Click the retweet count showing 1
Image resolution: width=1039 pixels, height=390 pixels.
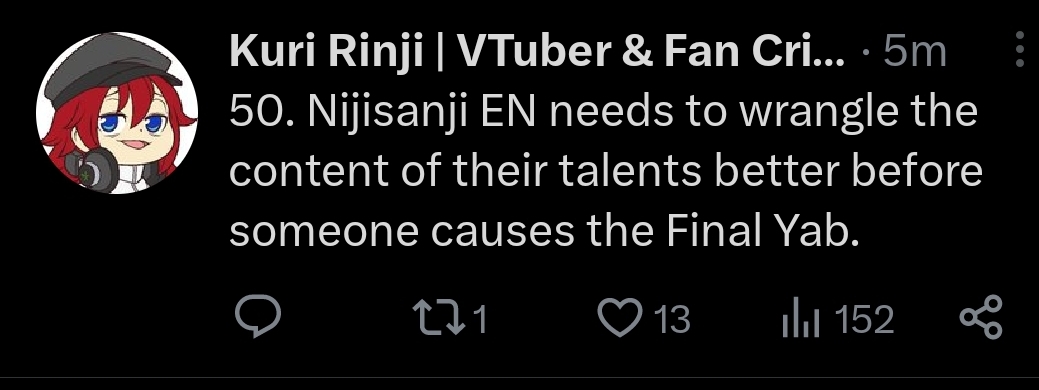480,320
